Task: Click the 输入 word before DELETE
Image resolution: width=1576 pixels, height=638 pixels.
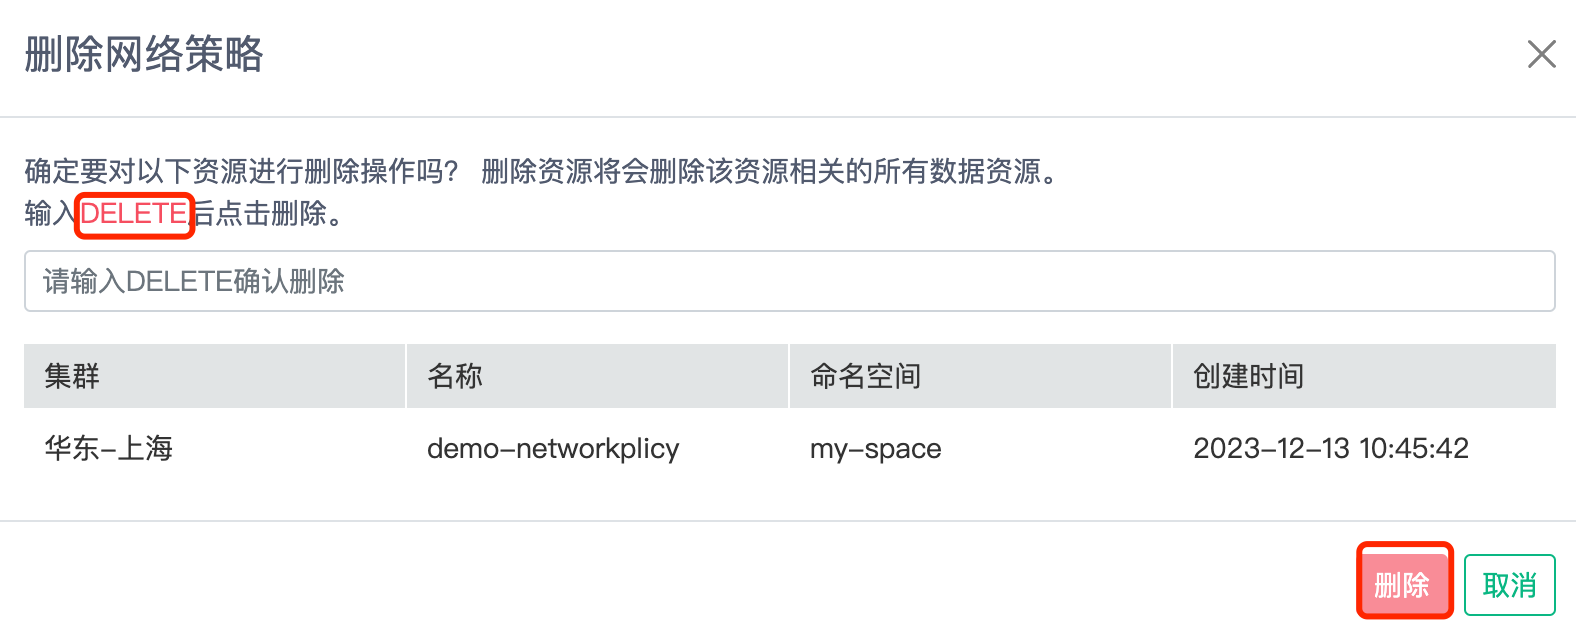Action: click(x=50, y=214)
